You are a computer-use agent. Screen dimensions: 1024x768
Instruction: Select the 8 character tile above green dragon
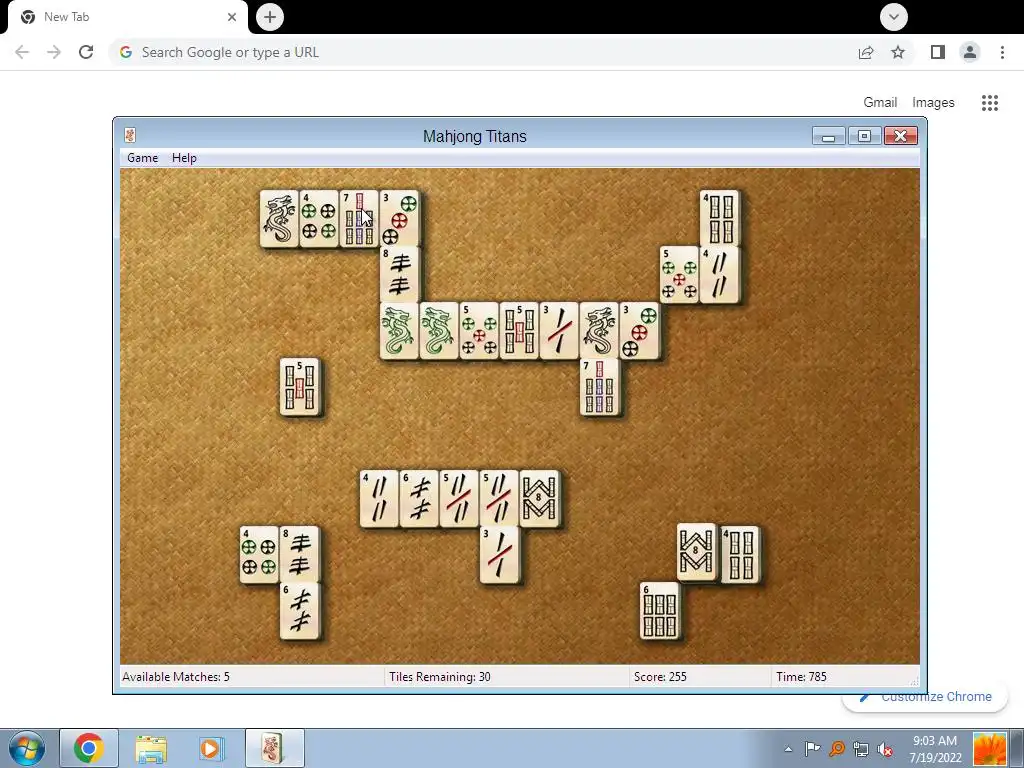(x=399, y=274)
